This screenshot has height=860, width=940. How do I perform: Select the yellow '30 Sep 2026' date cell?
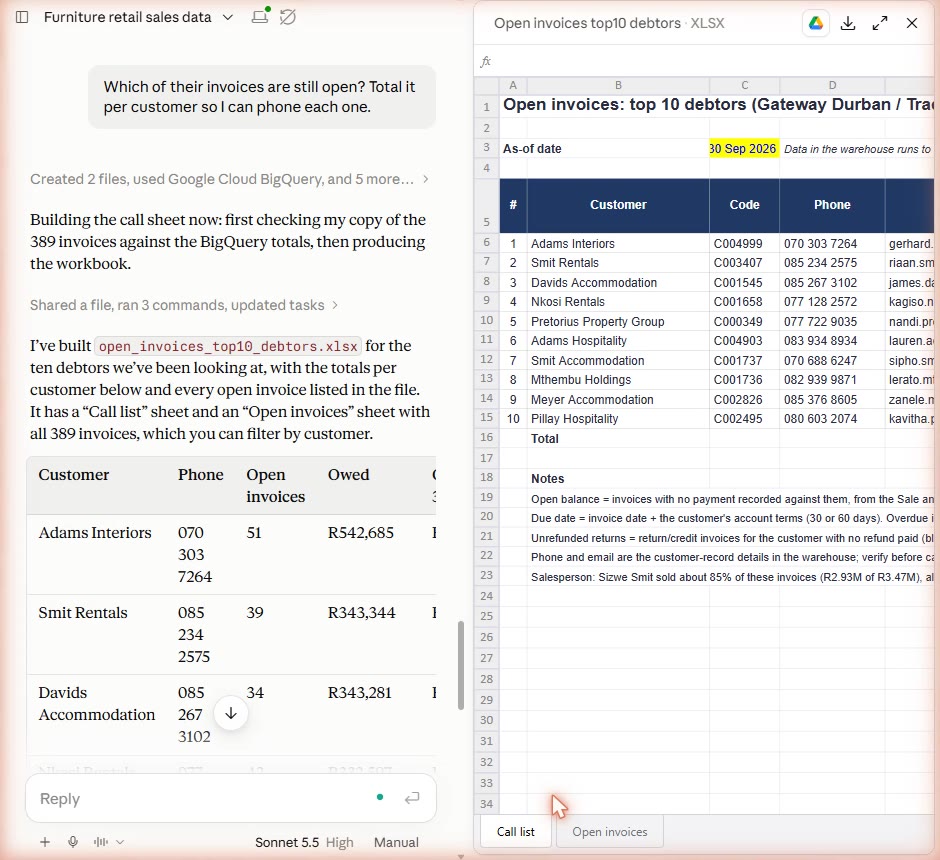(x=745, y=149)
